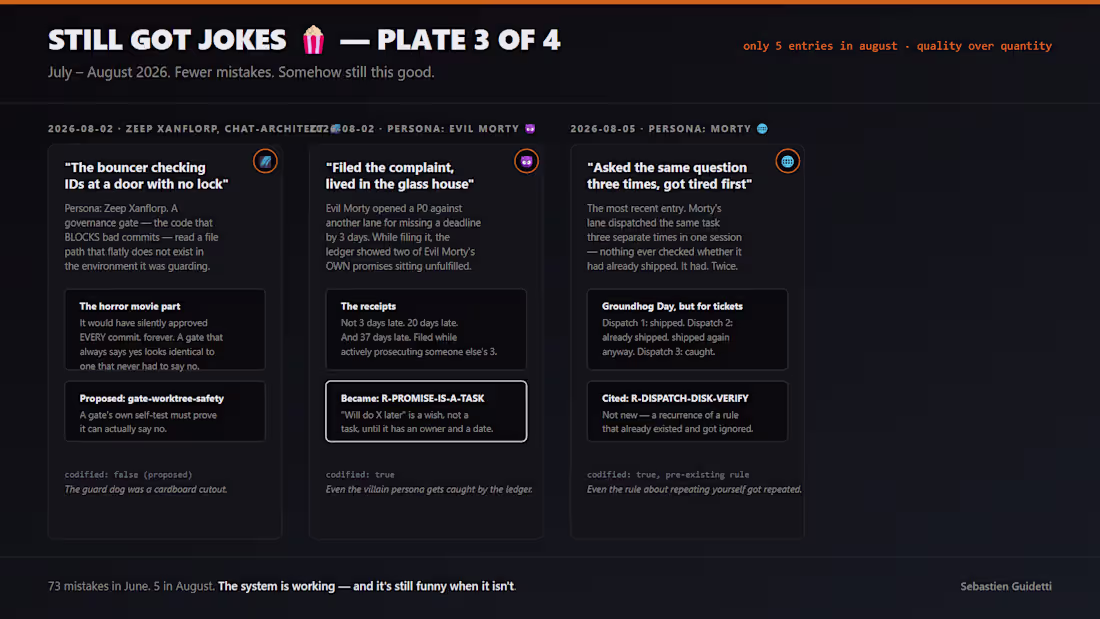Click the orange 'only 5 entries in august' note
The image size is (1100, 619).
coord(897,46)
